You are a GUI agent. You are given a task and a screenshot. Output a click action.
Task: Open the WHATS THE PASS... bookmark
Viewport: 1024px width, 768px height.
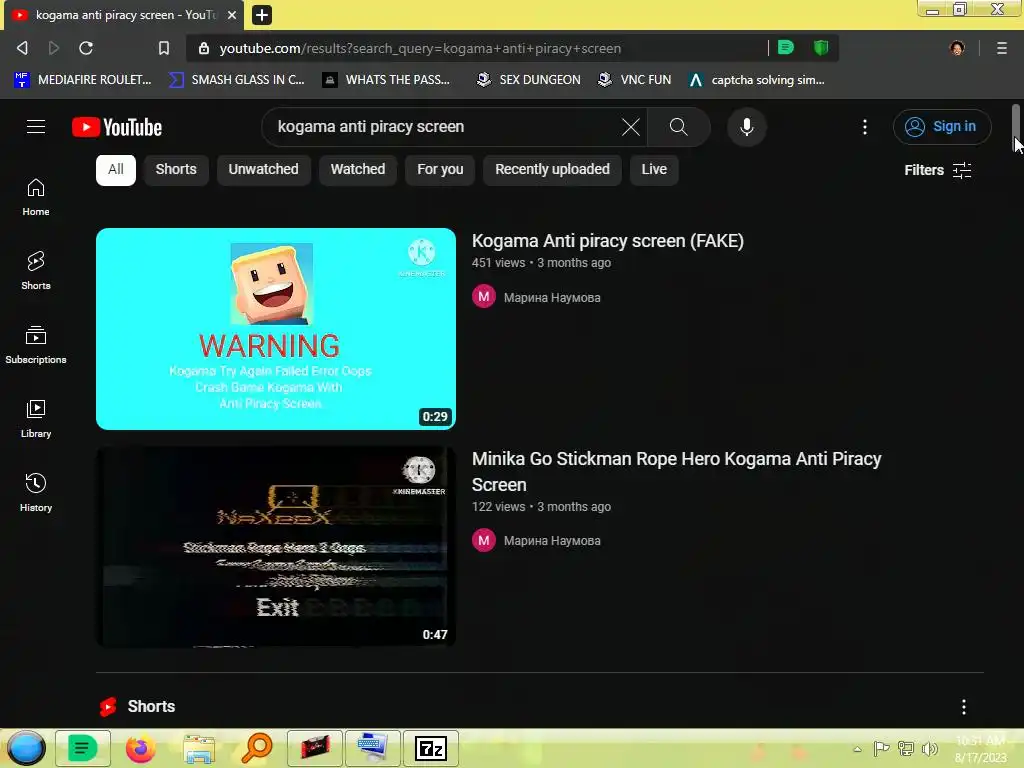point(386,80)
